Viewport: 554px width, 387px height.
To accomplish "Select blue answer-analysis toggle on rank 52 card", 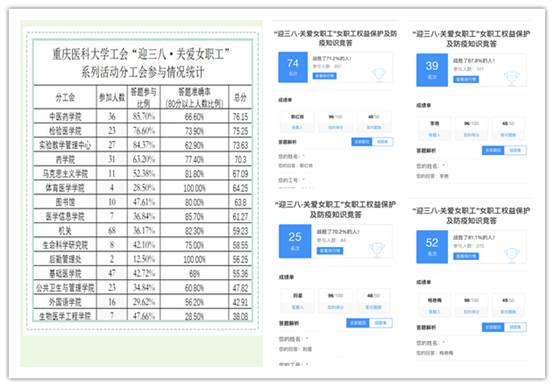I will tap(493, 327).
